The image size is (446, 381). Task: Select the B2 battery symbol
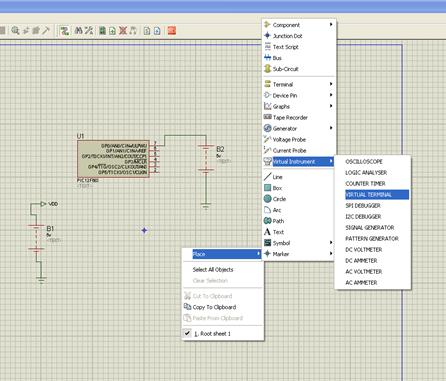point(206,158)
